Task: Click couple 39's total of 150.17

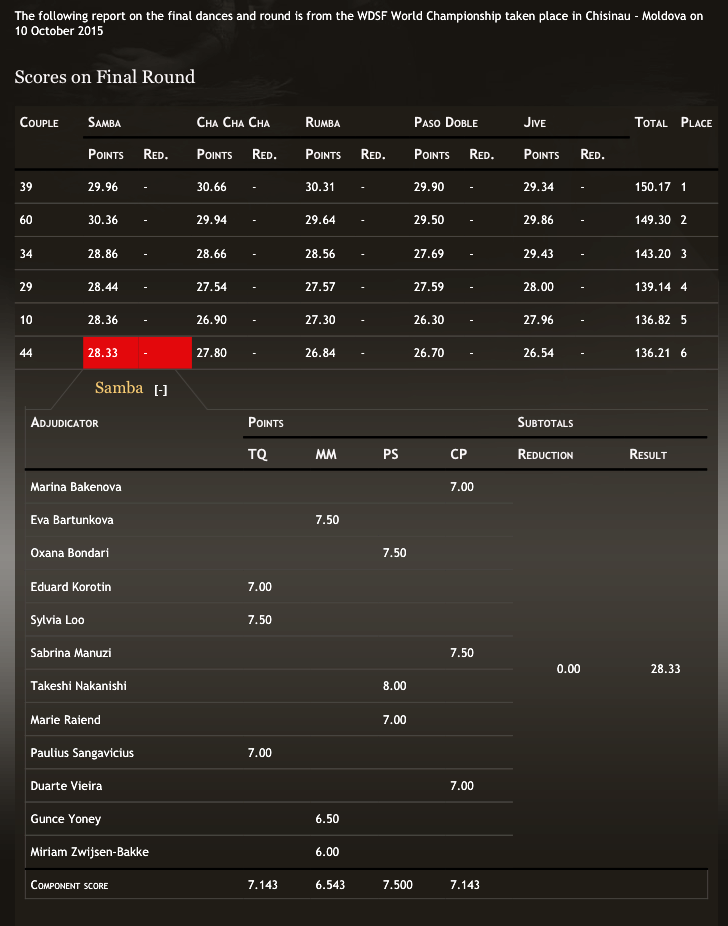Action: [x=652, y=186]
